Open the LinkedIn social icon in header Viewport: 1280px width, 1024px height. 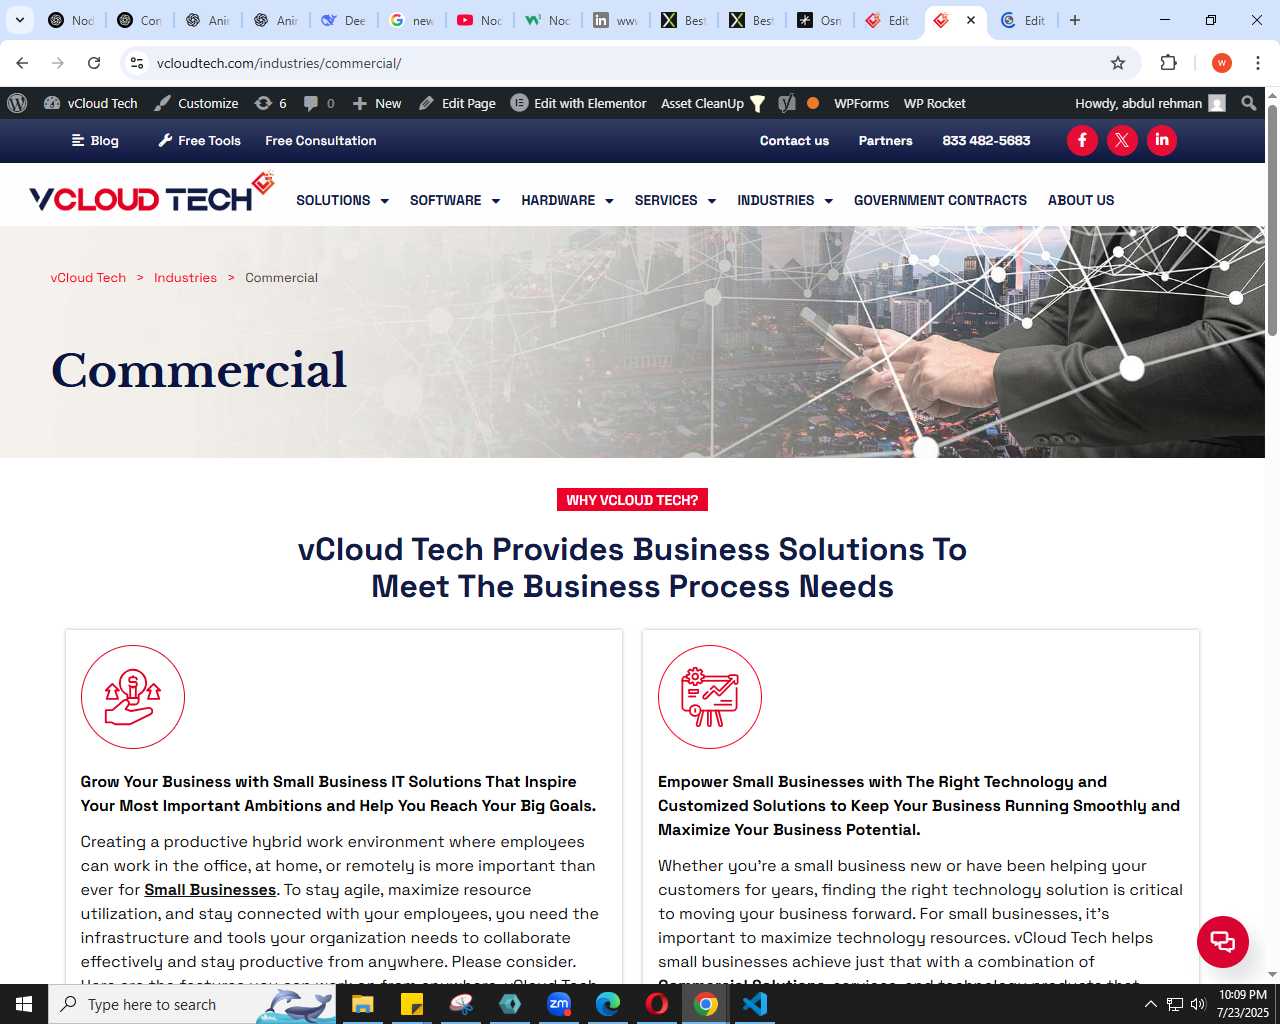1162,140
